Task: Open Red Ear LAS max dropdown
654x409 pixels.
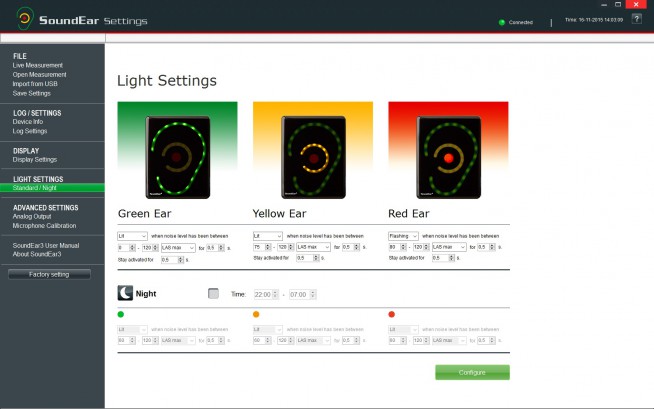Action: click(x=449, y=247)
